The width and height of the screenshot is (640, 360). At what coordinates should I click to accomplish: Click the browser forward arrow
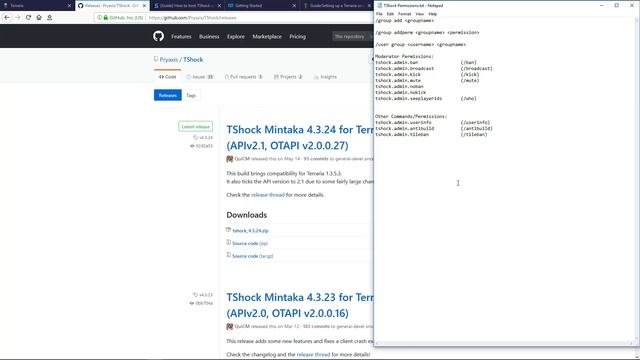(17, 18)
